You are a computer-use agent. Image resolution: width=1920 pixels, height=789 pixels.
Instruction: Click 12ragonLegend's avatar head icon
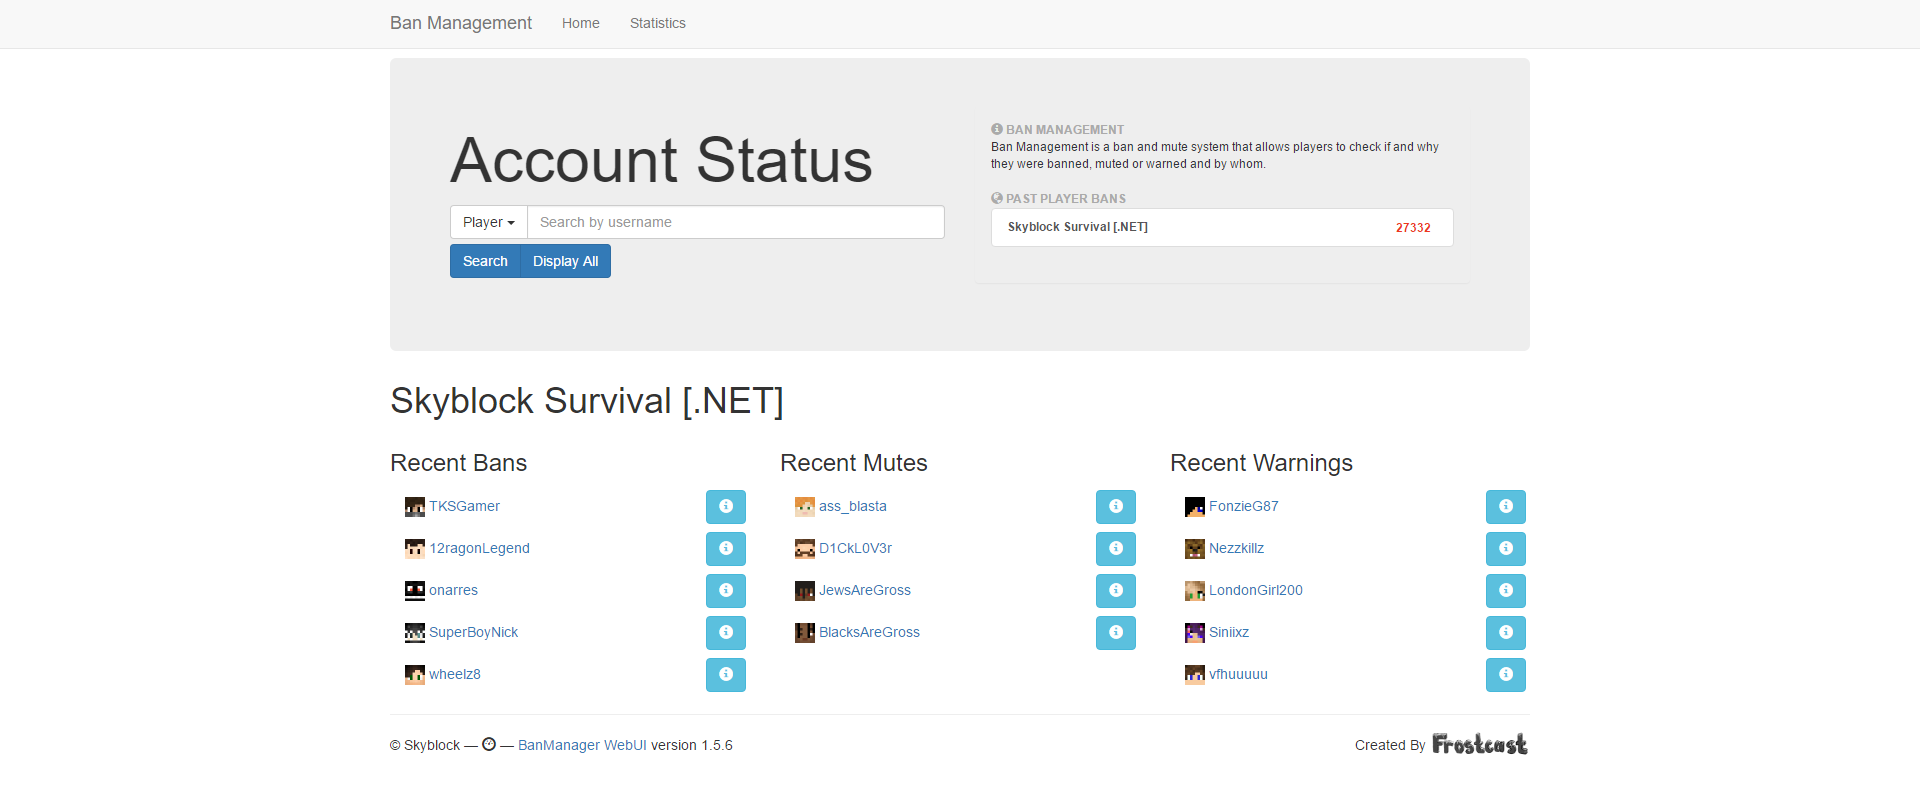pyautogui.click(x=415, y=549)
